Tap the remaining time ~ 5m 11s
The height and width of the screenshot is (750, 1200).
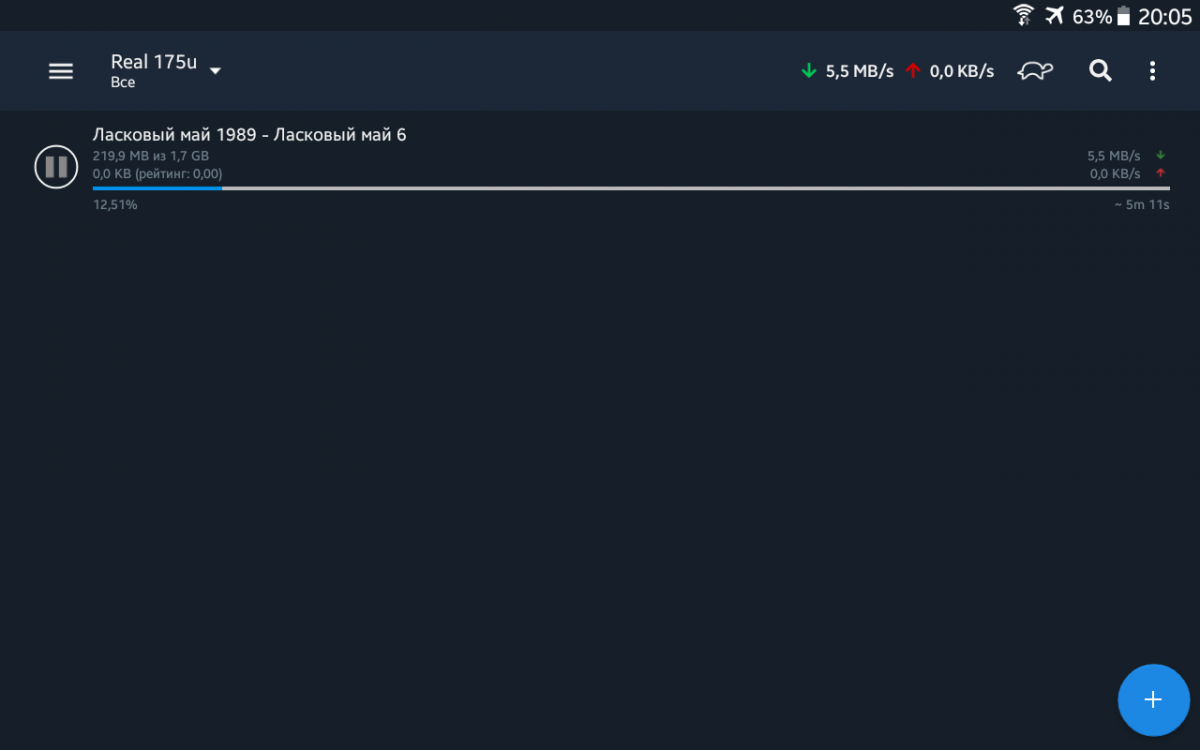click(1142, 205)
